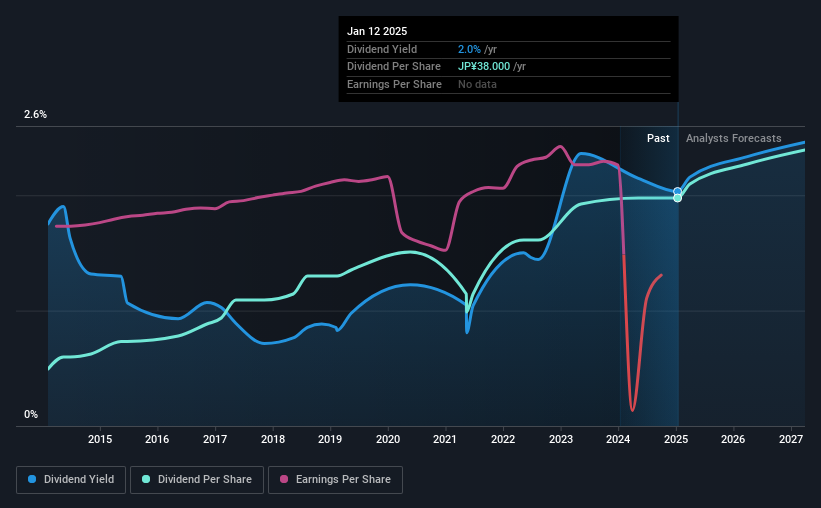821x508 pixels.
Task: Click the No data earnings value
Action: (x=477, y=84)
